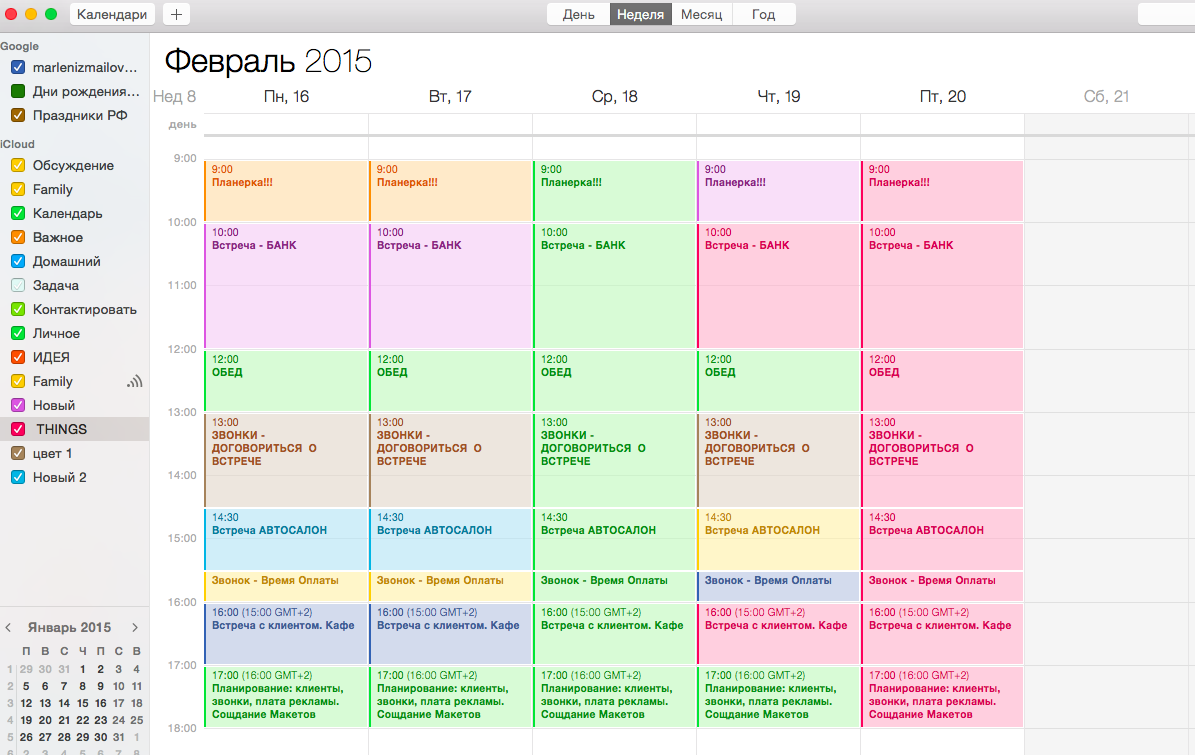Select Thursday Звонок - Время Оплаты event

[x=778, y=587]
